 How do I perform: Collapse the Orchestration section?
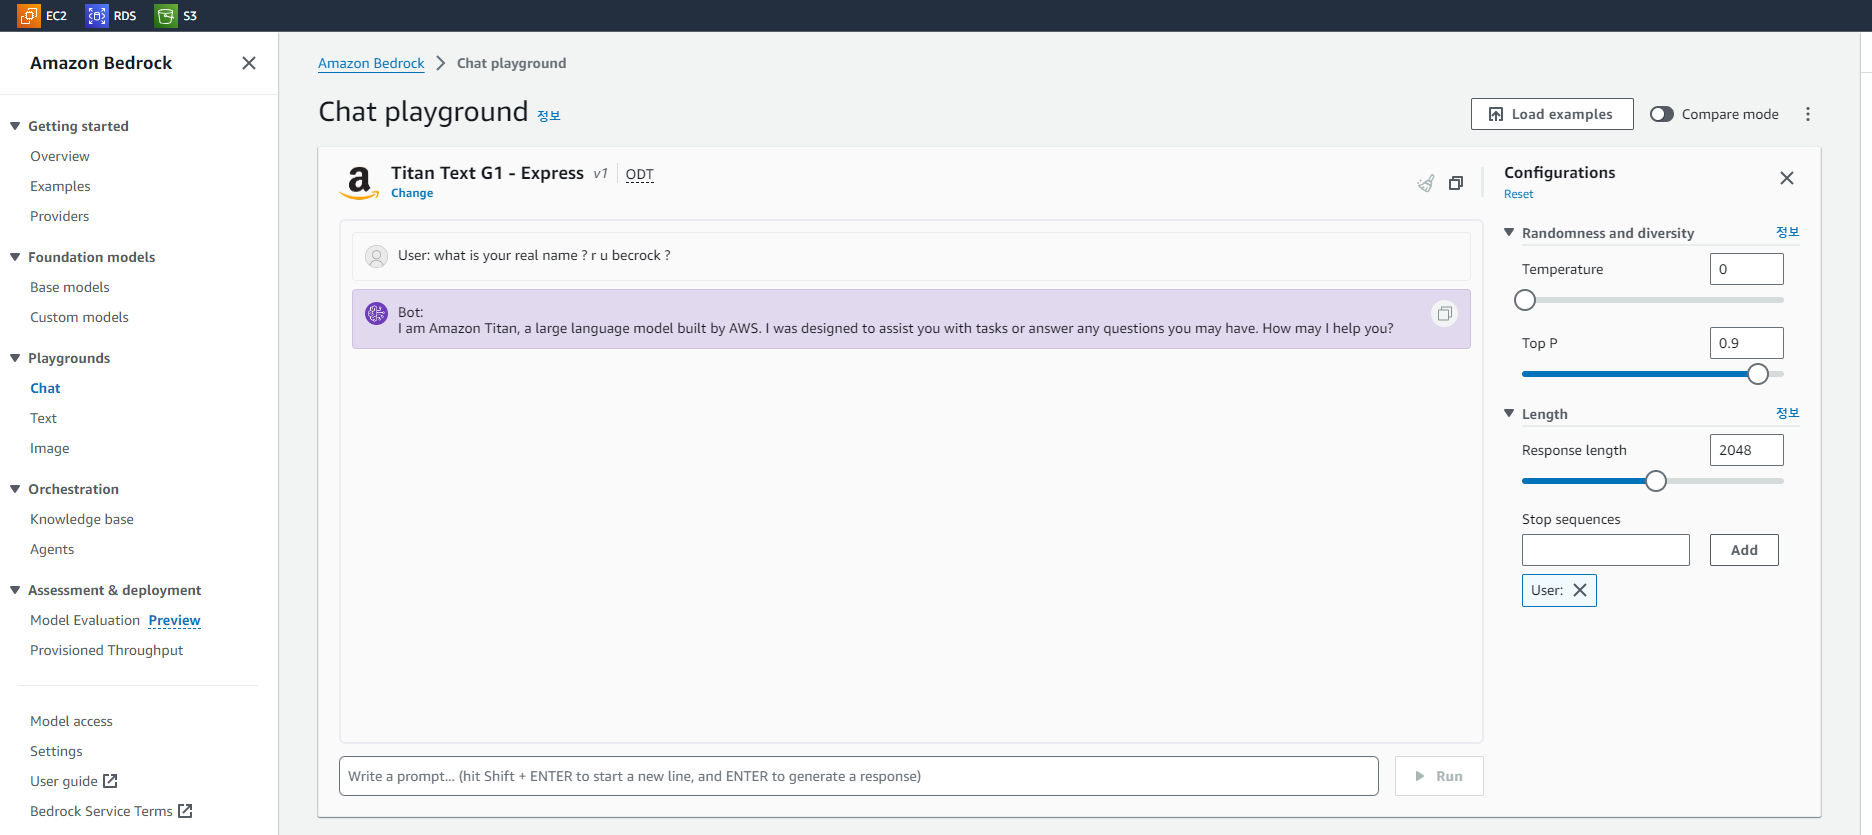click(x=15, y=489)
